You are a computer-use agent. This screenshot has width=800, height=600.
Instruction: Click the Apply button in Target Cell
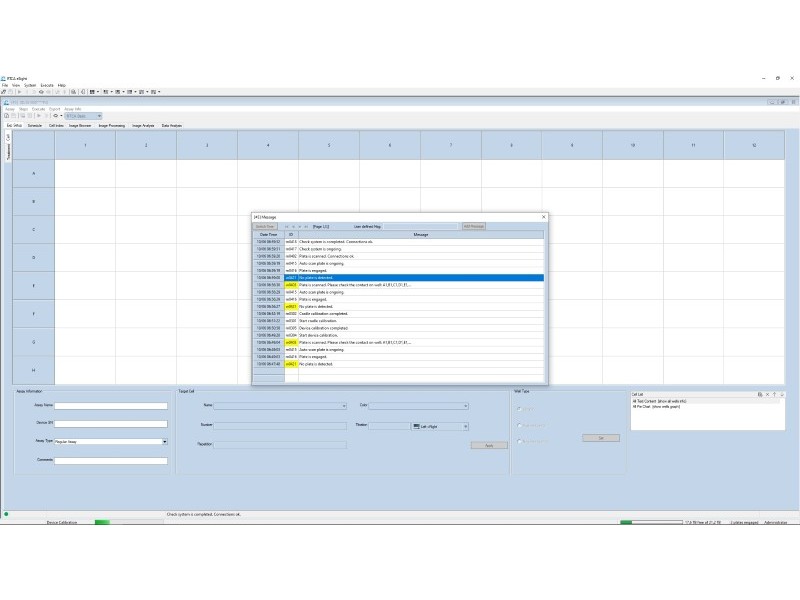[x=489, y=445]
